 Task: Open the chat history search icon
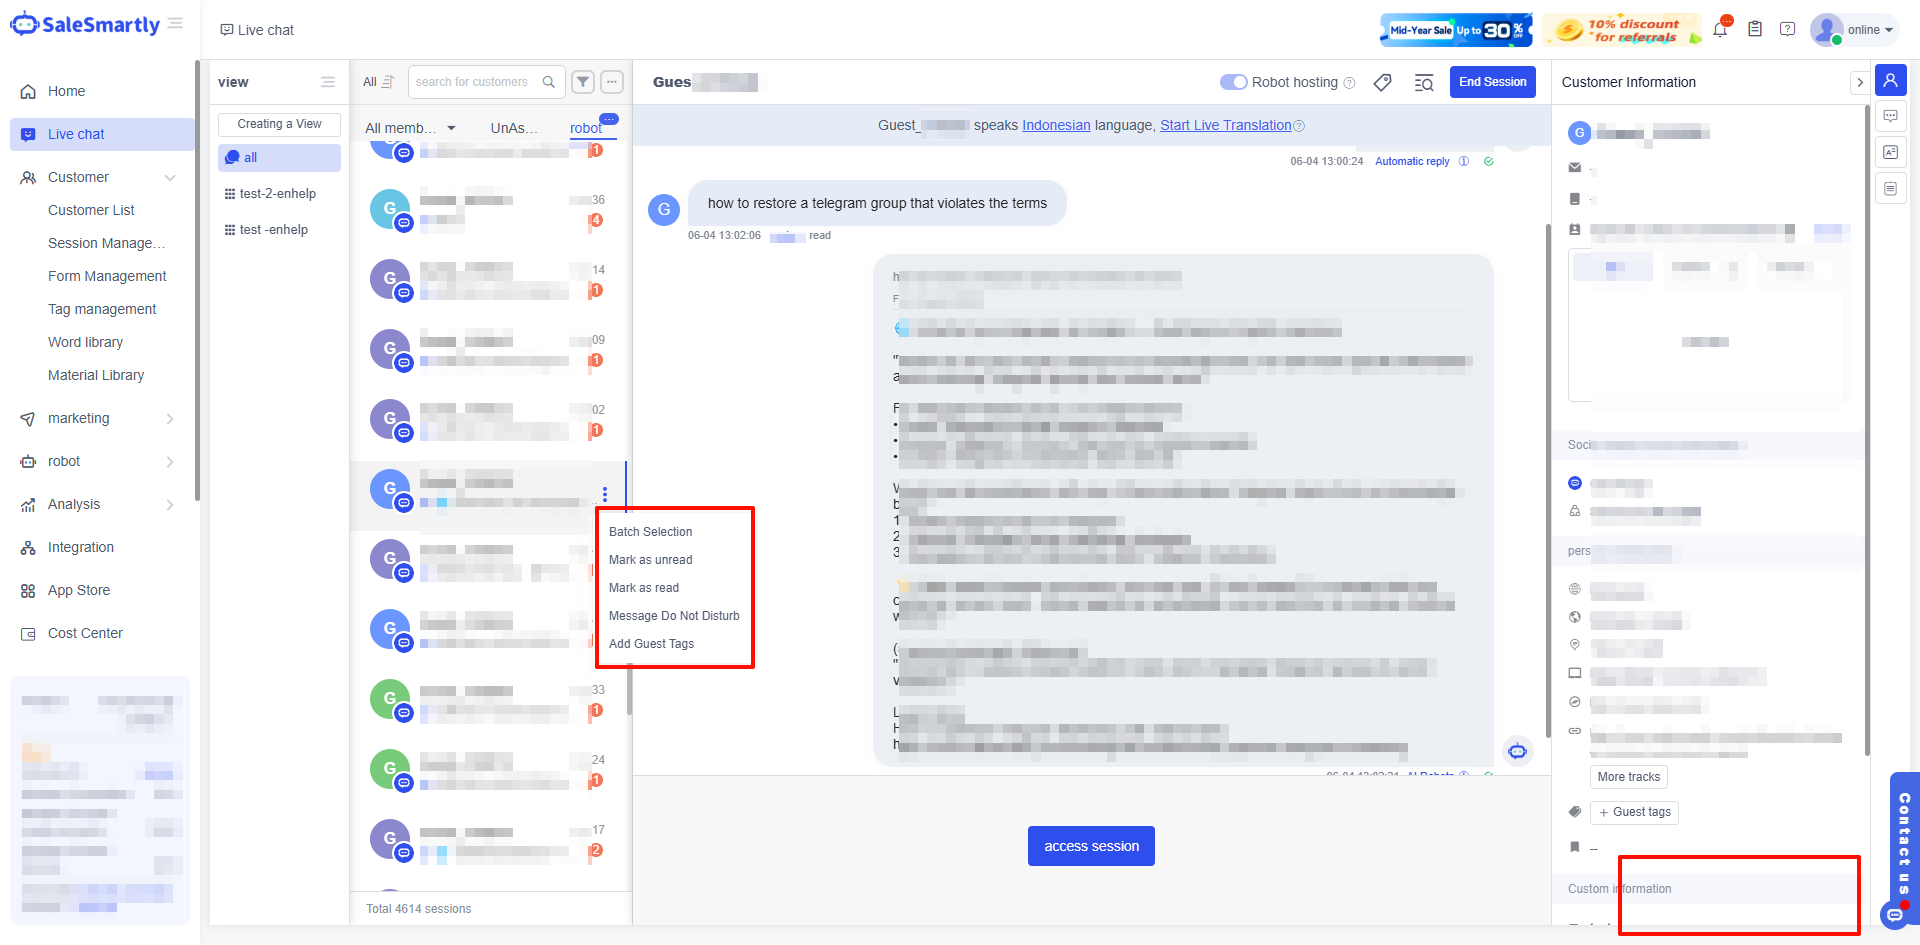pos(1424,83)
